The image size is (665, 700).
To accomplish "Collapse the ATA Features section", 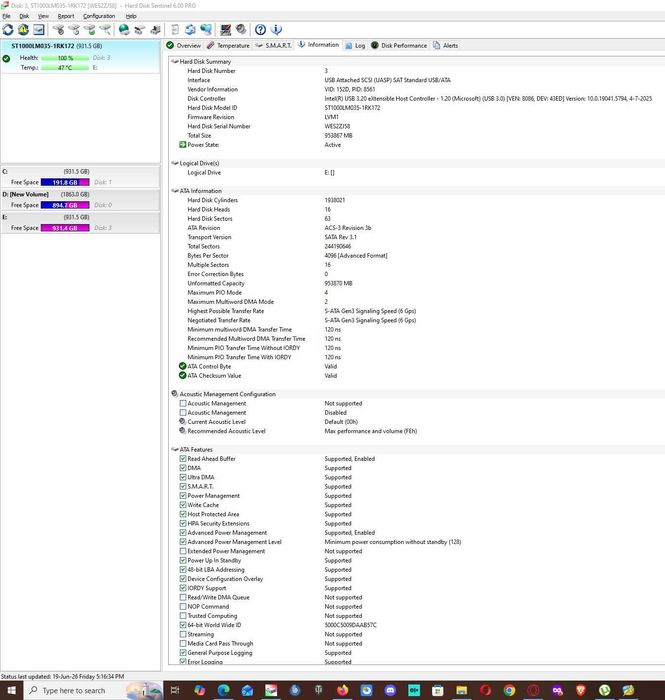I will coord(175,450).
